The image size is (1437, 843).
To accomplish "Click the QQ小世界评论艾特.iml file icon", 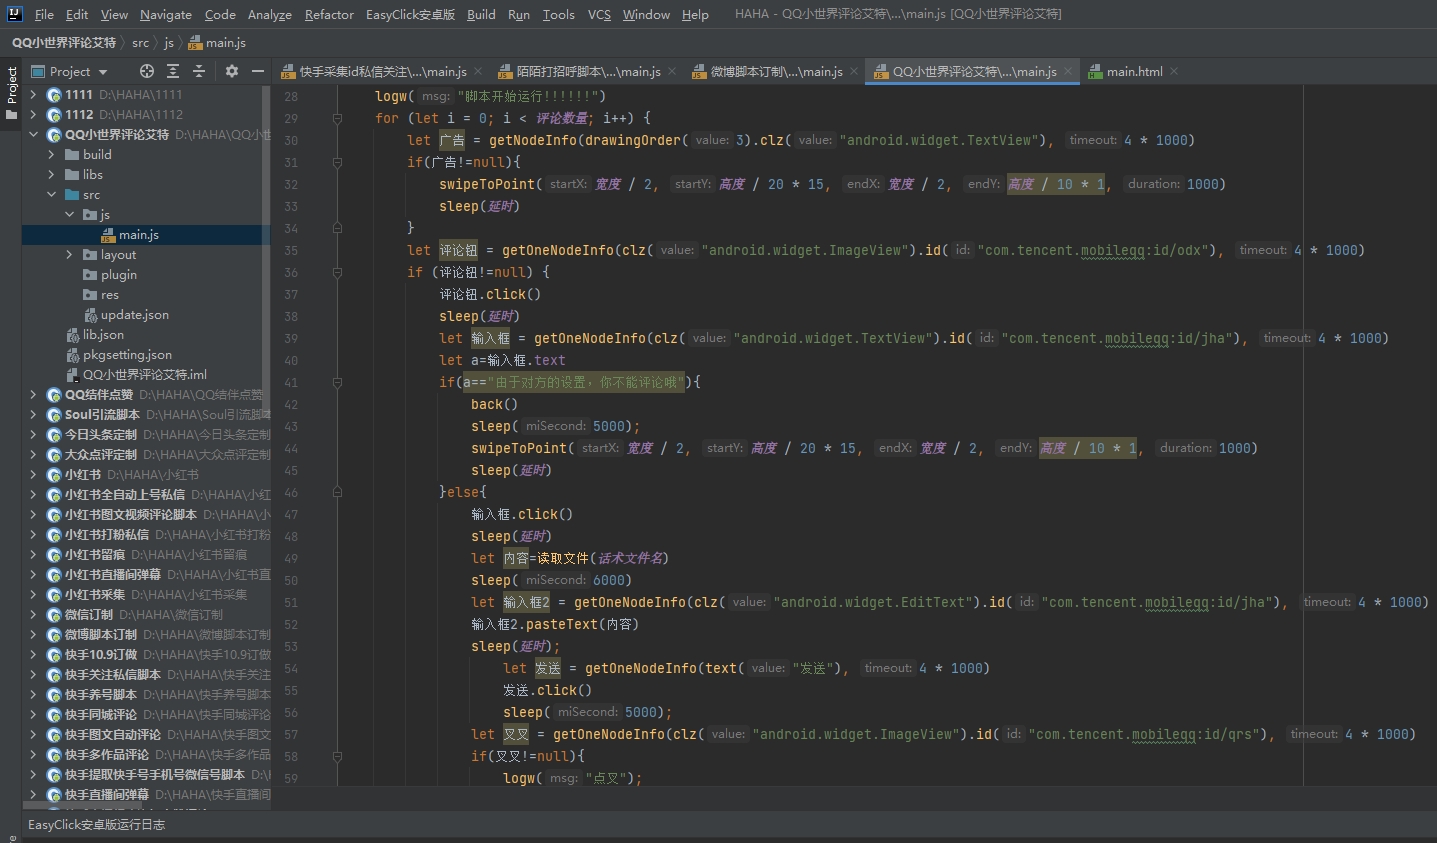I will [73, 375].
